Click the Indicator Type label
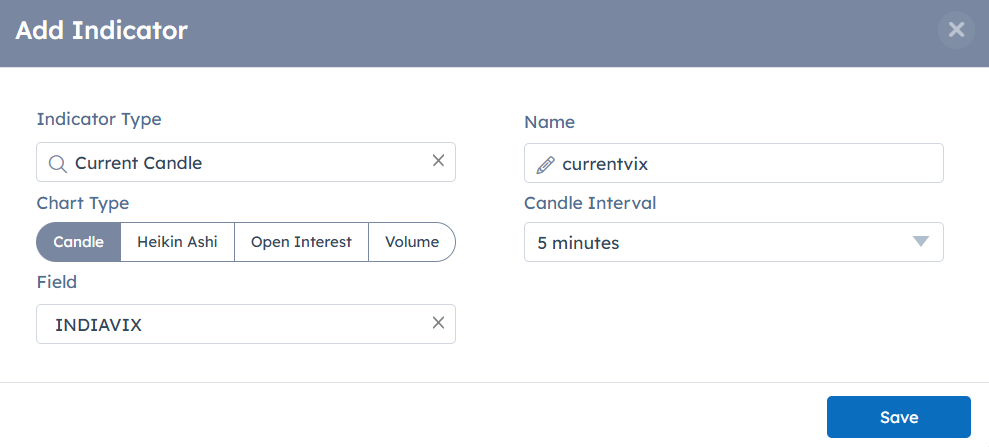This screenshot has height=447, width=989. tap(99, 119)
